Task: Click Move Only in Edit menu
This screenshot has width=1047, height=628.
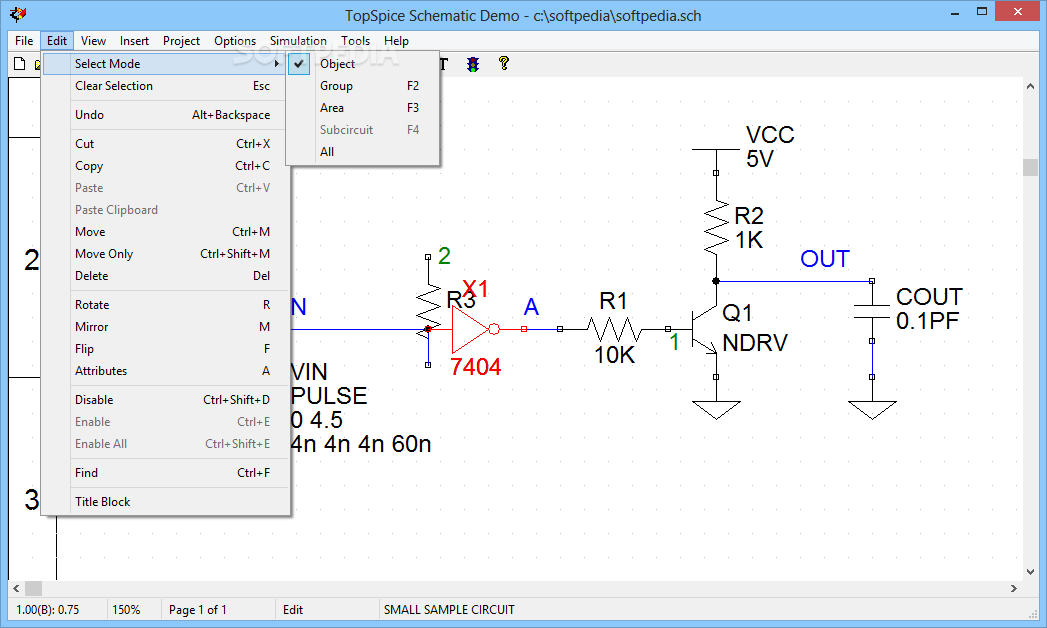Action: point(166,254)
